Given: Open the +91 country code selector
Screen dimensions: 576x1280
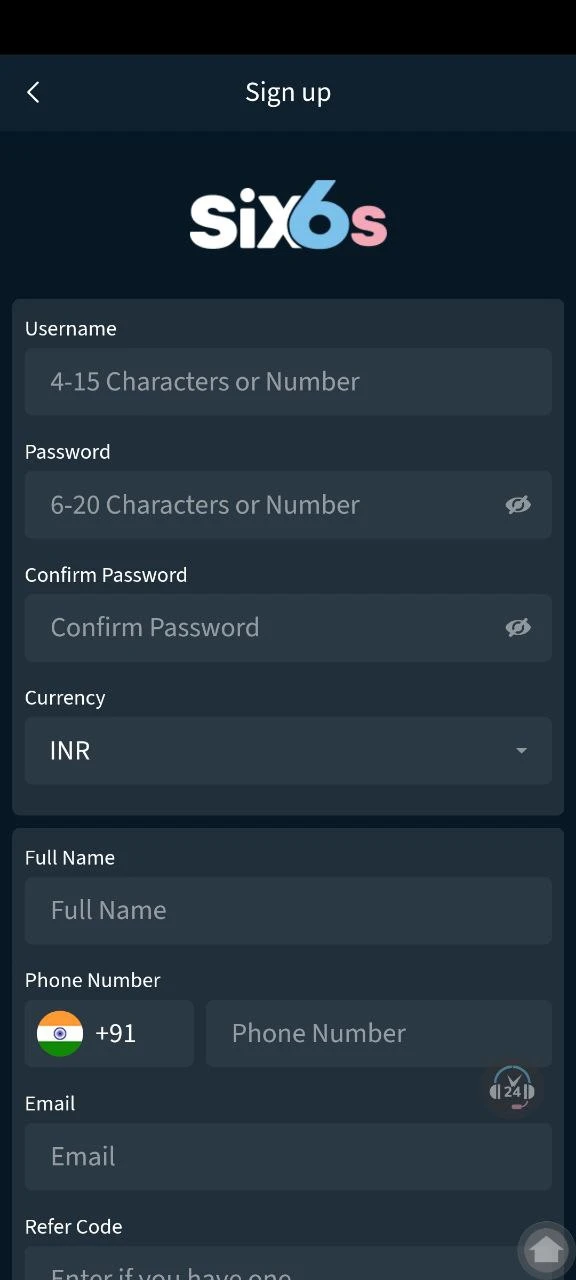Looking at the screenshot, I should 108,1033.
